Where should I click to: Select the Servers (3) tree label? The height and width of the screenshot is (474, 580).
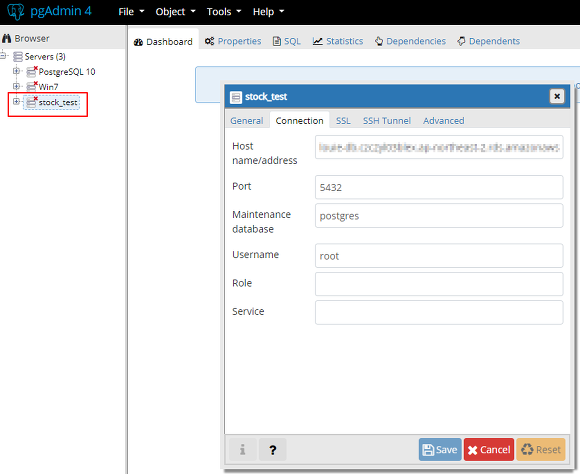coord(45,57)
